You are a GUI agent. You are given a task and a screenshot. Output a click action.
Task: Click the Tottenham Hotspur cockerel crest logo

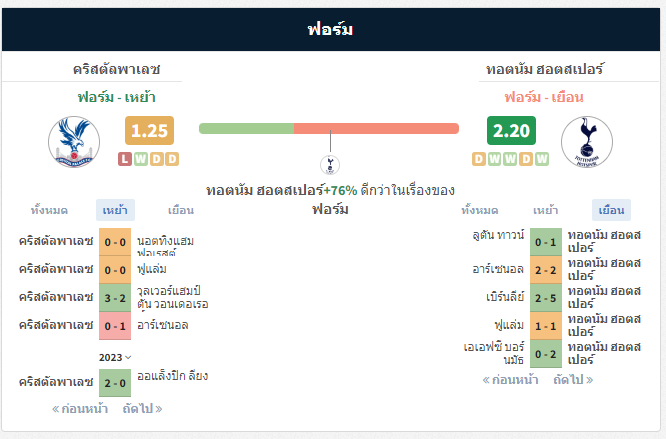(587, 142)
